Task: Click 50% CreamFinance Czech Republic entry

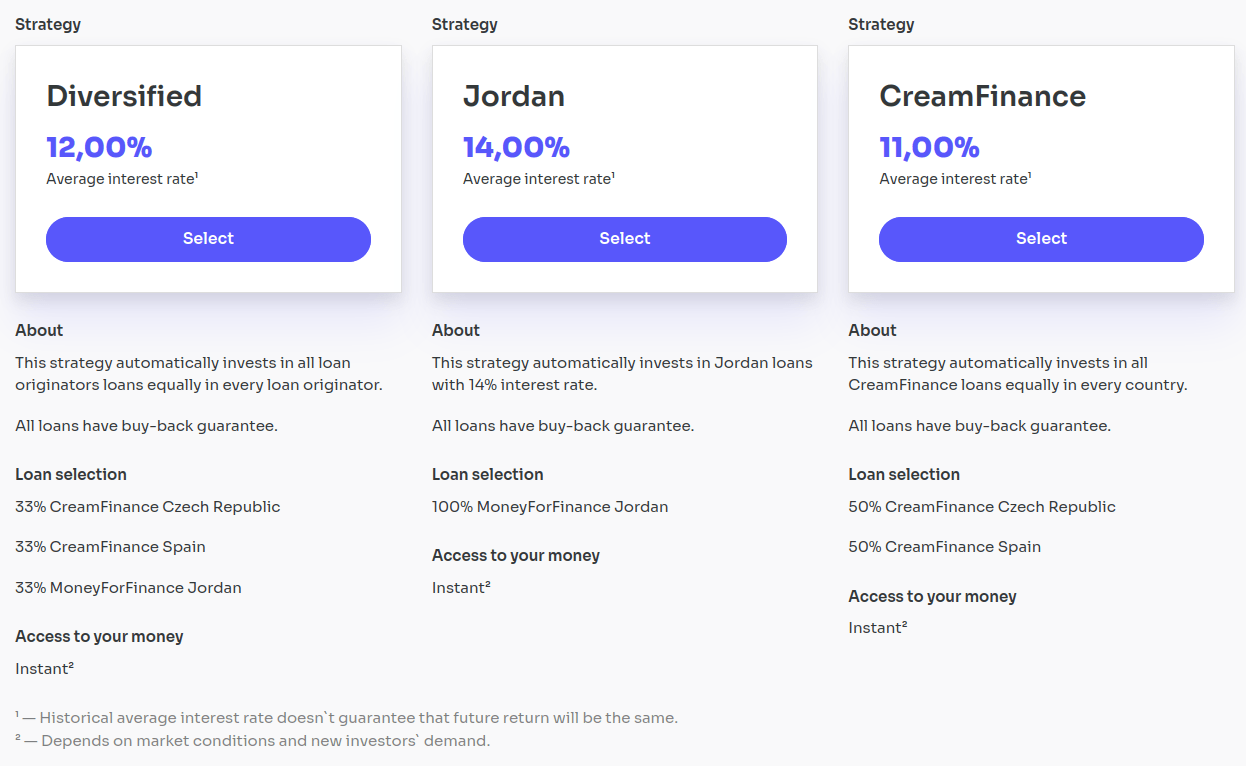Action: 982,507
